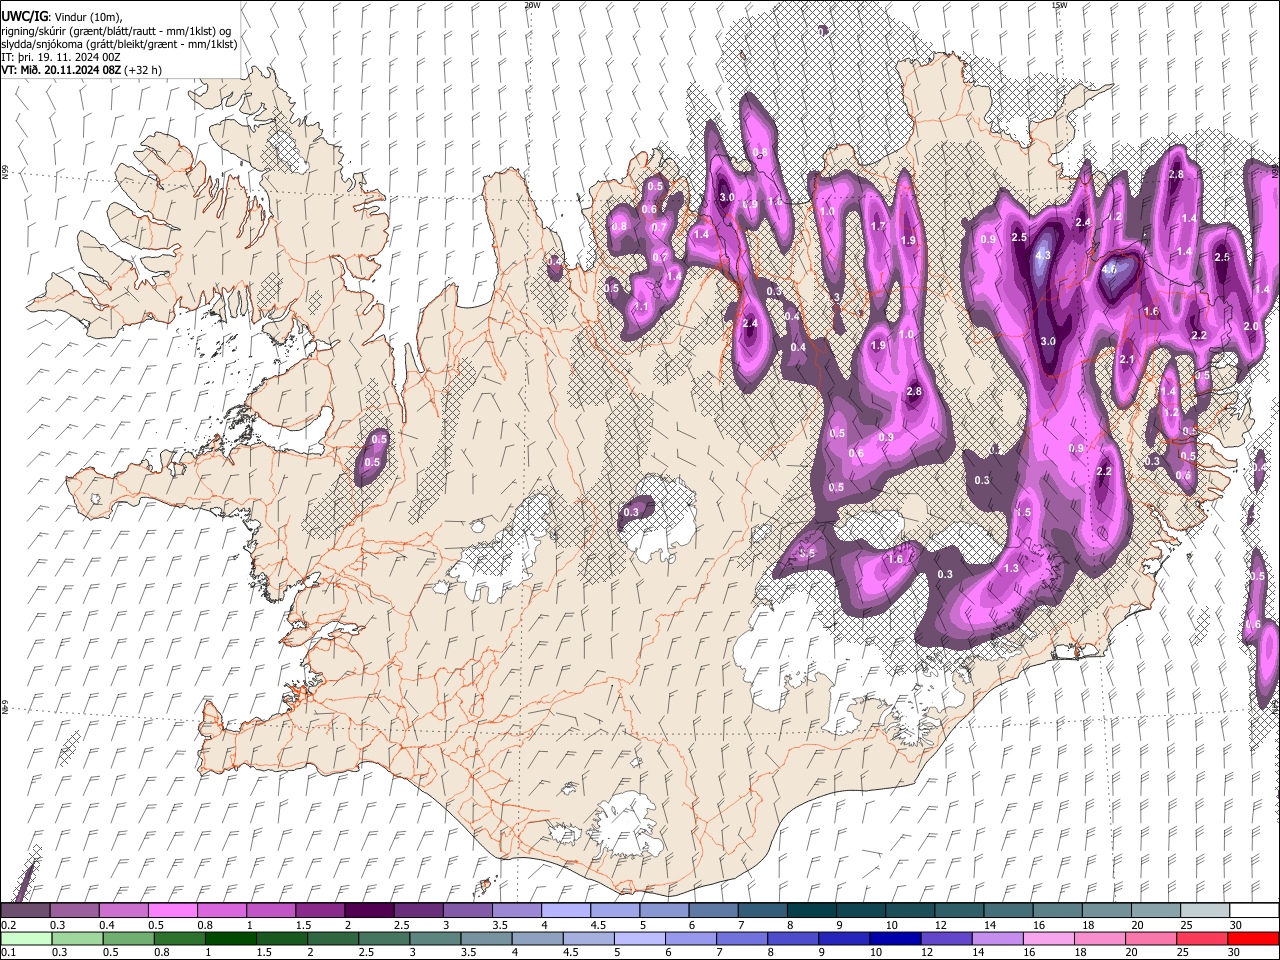The image size is (1280, 960).
Task: Click the 4.3 snowfall value on the map
Action: [x=1043, y=256]
